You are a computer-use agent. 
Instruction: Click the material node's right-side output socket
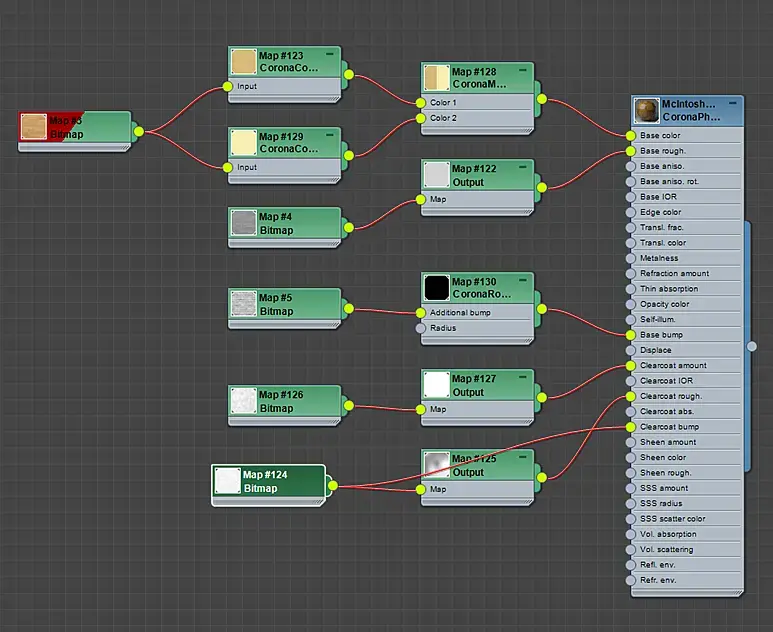pos(752,346)
